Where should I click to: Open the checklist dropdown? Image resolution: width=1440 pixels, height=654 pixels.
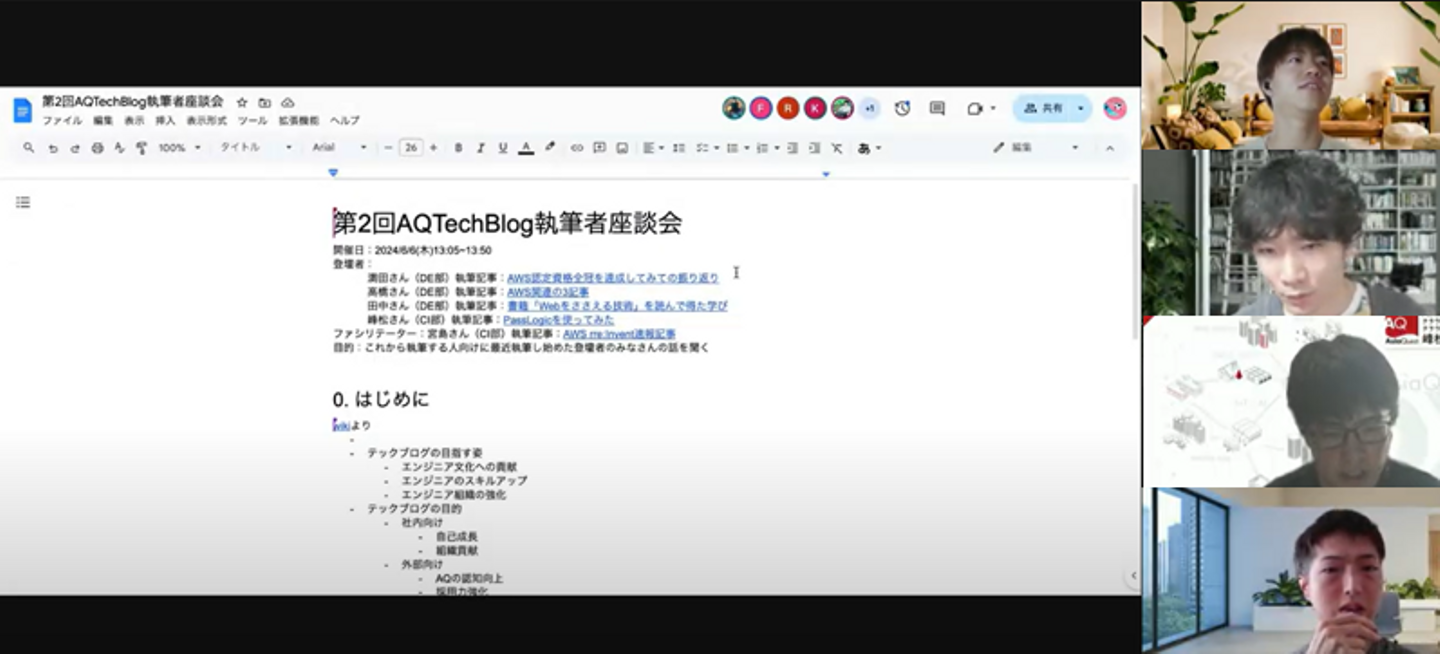point(707,148)
